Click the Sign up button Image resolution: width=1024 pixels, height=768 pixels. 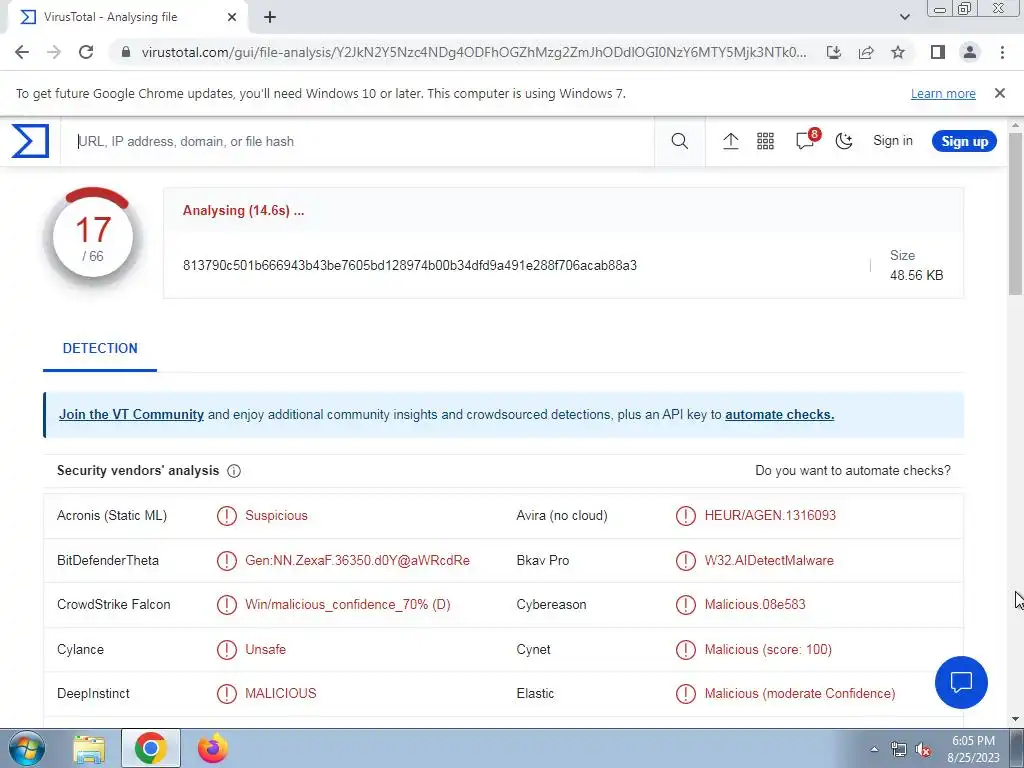(964, 141)
